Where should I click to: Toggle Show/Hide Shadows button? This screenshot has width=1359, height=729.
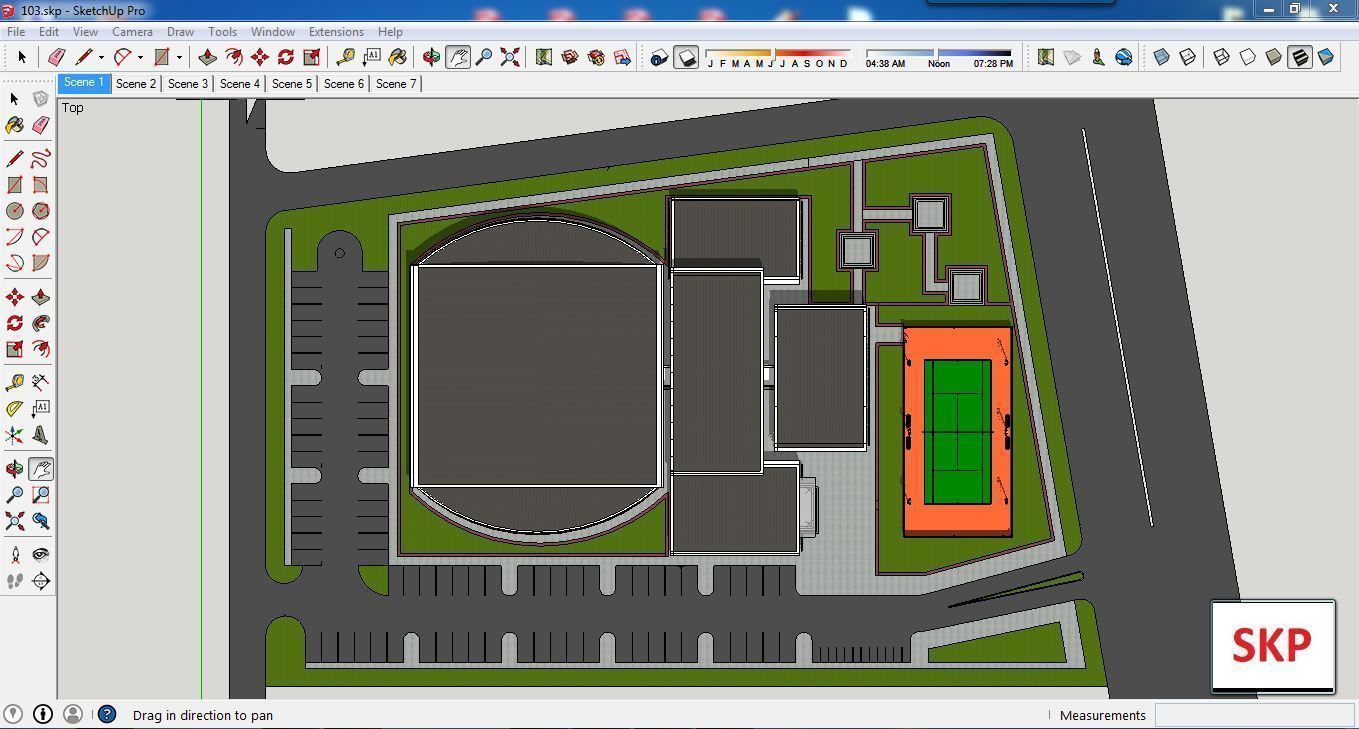click(686, 57)
